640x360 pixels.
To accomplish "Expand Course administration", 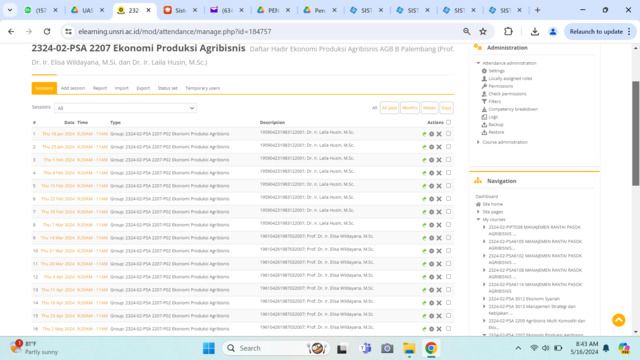I will click(x=478, y=142).
